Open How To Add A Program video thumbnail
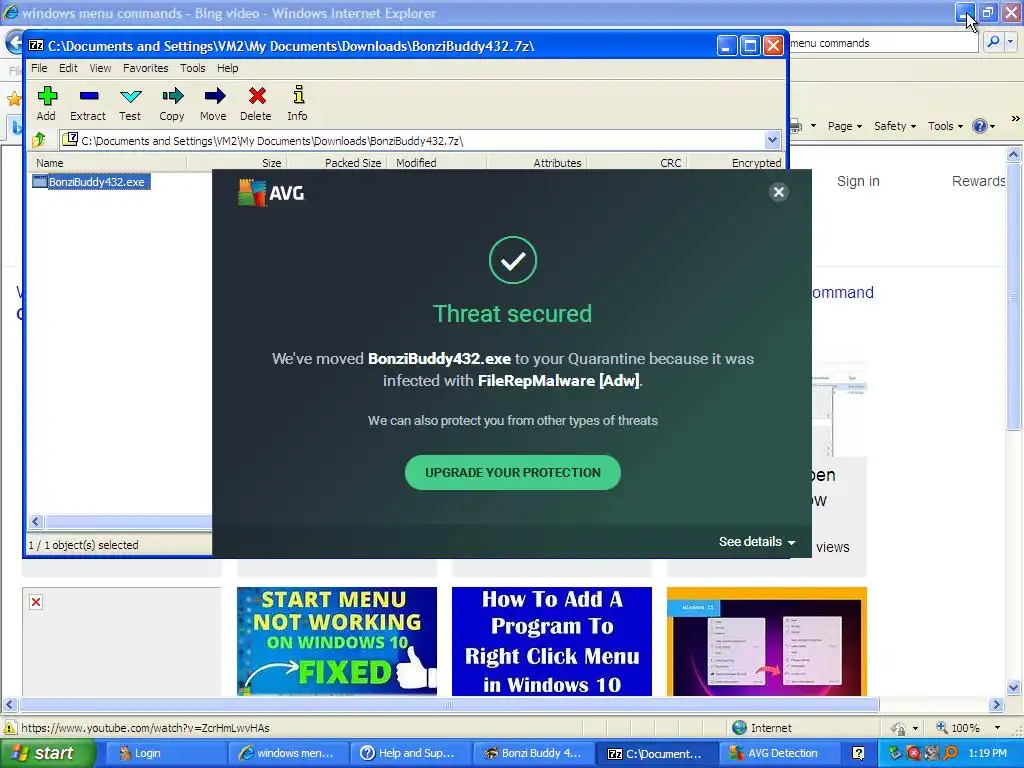1024x768 pixels. pyautogui.click(x=552, y=641)
